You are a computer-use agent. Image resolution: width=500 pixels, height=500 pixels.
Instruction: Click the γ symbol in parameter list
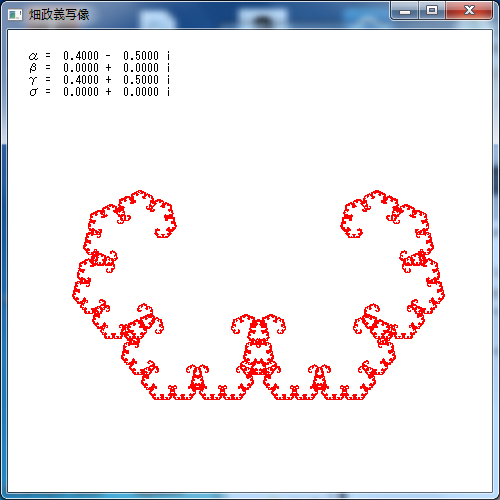point(33,80)
